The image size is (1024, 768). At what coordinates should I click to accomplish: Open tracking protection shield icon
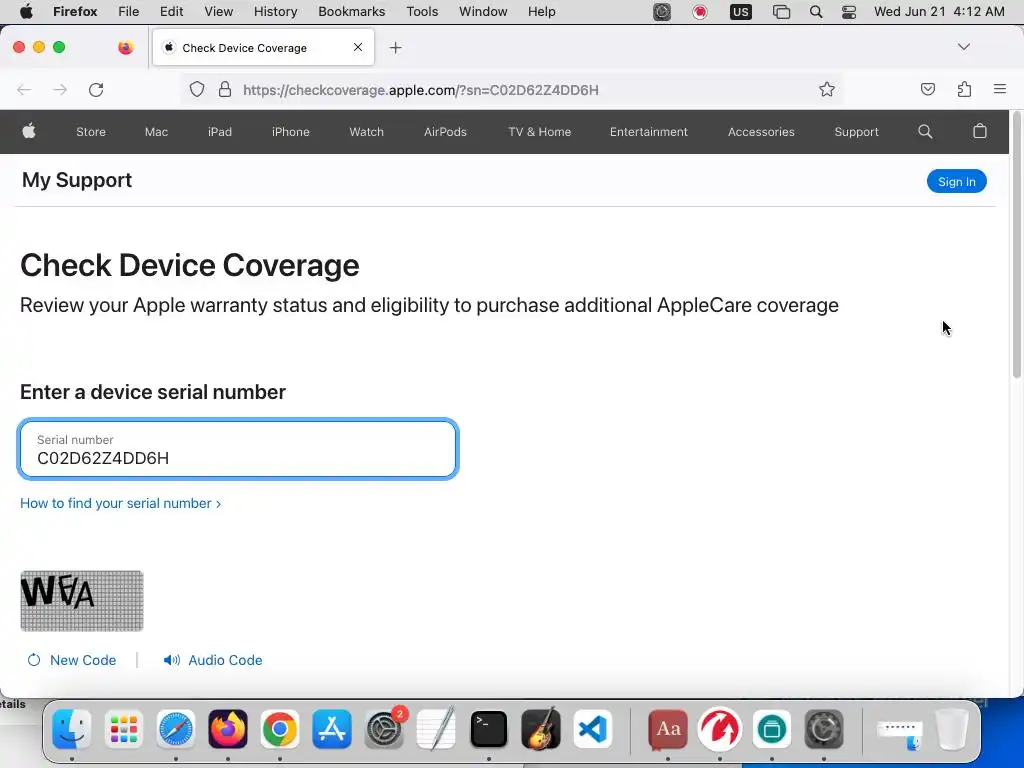[197, 89]
